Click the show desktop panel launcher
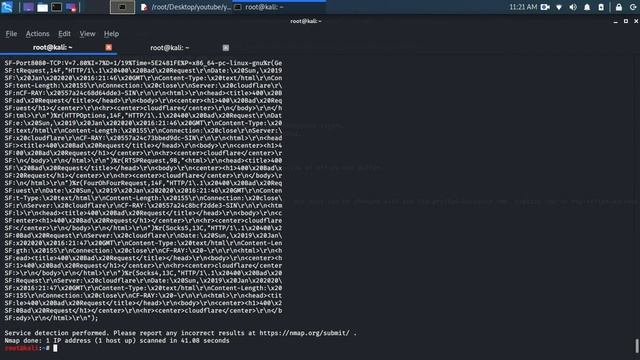 pos(28,7)
